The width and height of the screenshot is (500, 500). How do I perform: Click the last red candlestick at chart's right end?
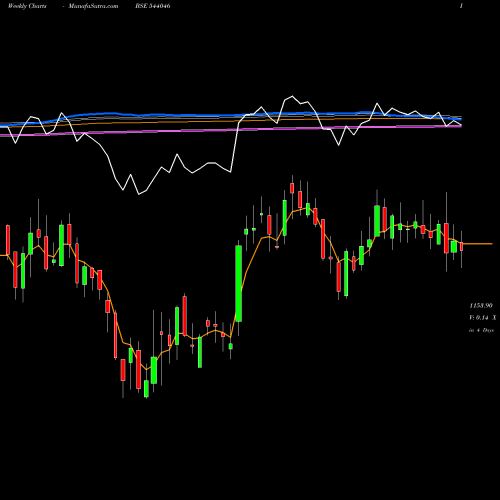pyautogui.click(x=462, y=247)
